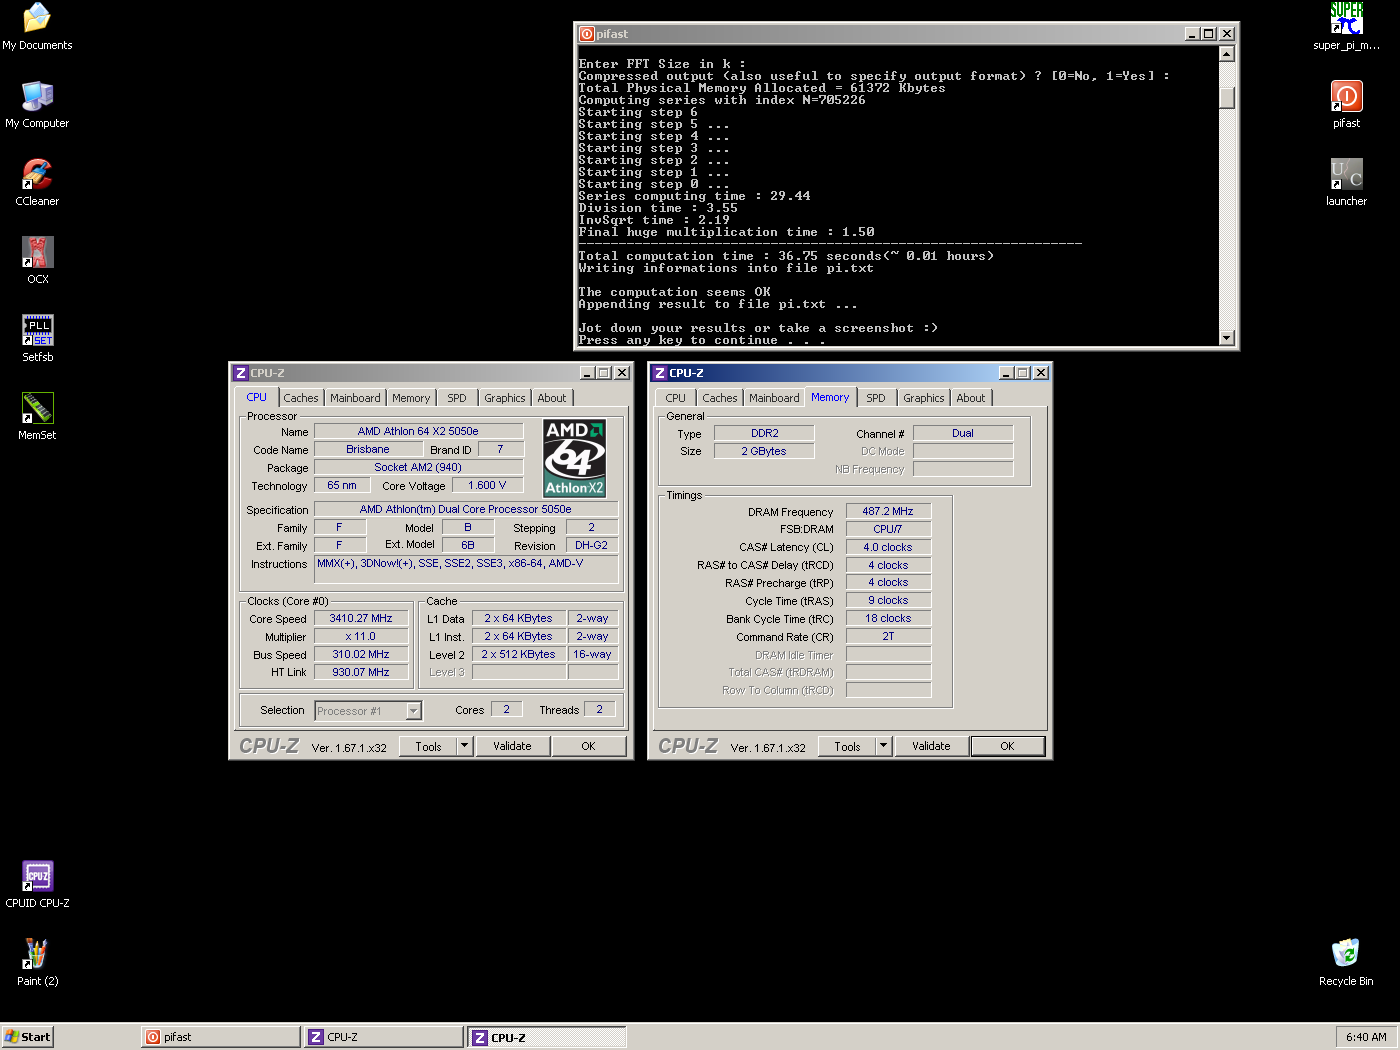Click CAS# Latency value 4.0 clocks
The height and width of the screenshot is (1050, 1400).
pyautogui.click(x=888, y=547)
